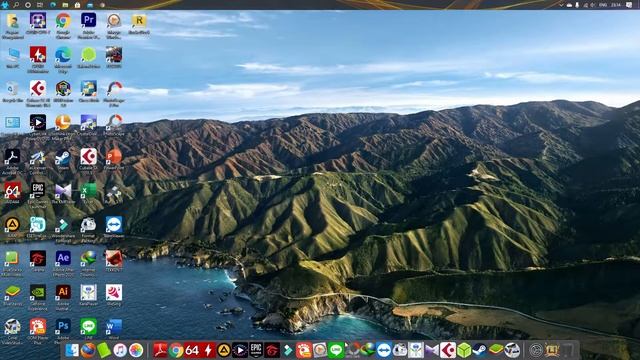Open the search magnifier in top bar
640x360 pixels.
16,4
